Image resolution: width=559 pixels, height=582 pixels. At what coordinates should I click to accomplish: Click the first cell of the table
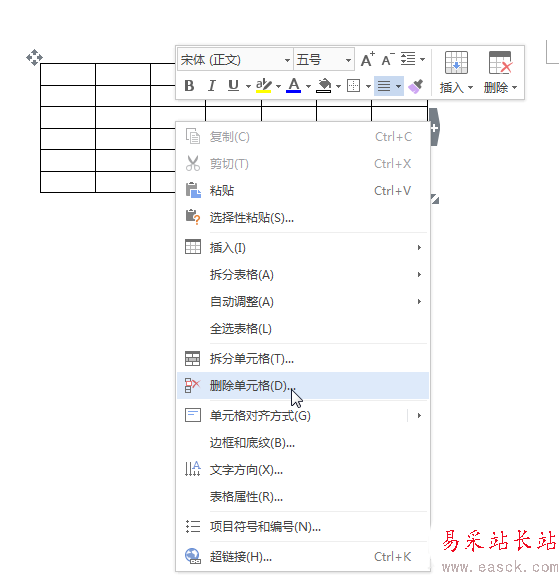(68, 75)
